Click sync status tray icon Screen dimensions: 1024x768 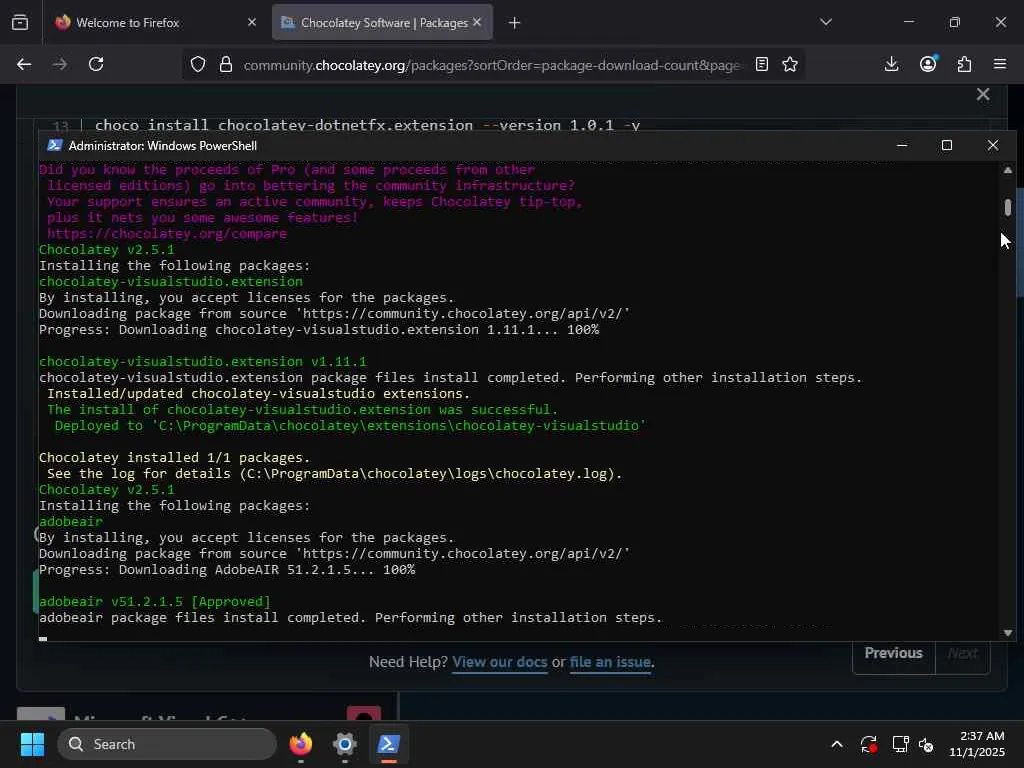(x=869, y=744)
